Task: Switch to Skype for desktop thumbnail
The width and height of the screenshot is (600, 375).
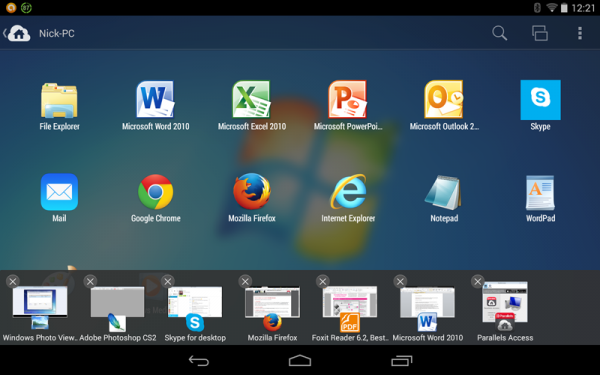Action: (x=195, y=302)
